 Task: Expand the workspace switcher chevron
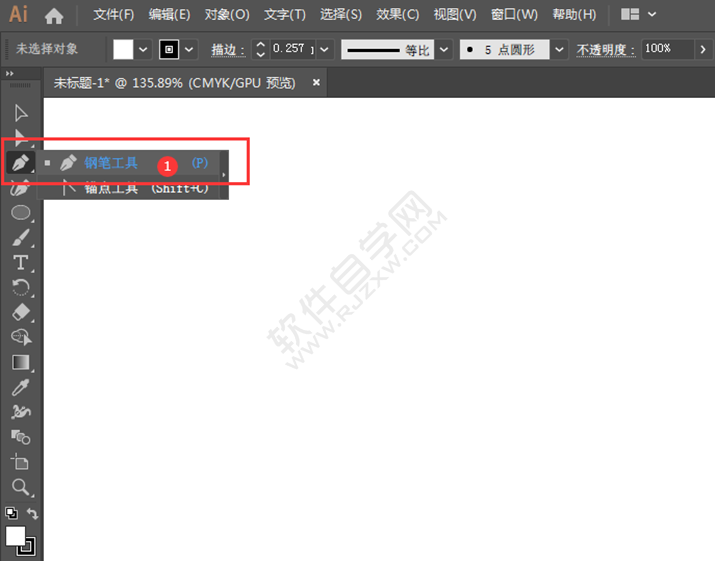point(652,14)
